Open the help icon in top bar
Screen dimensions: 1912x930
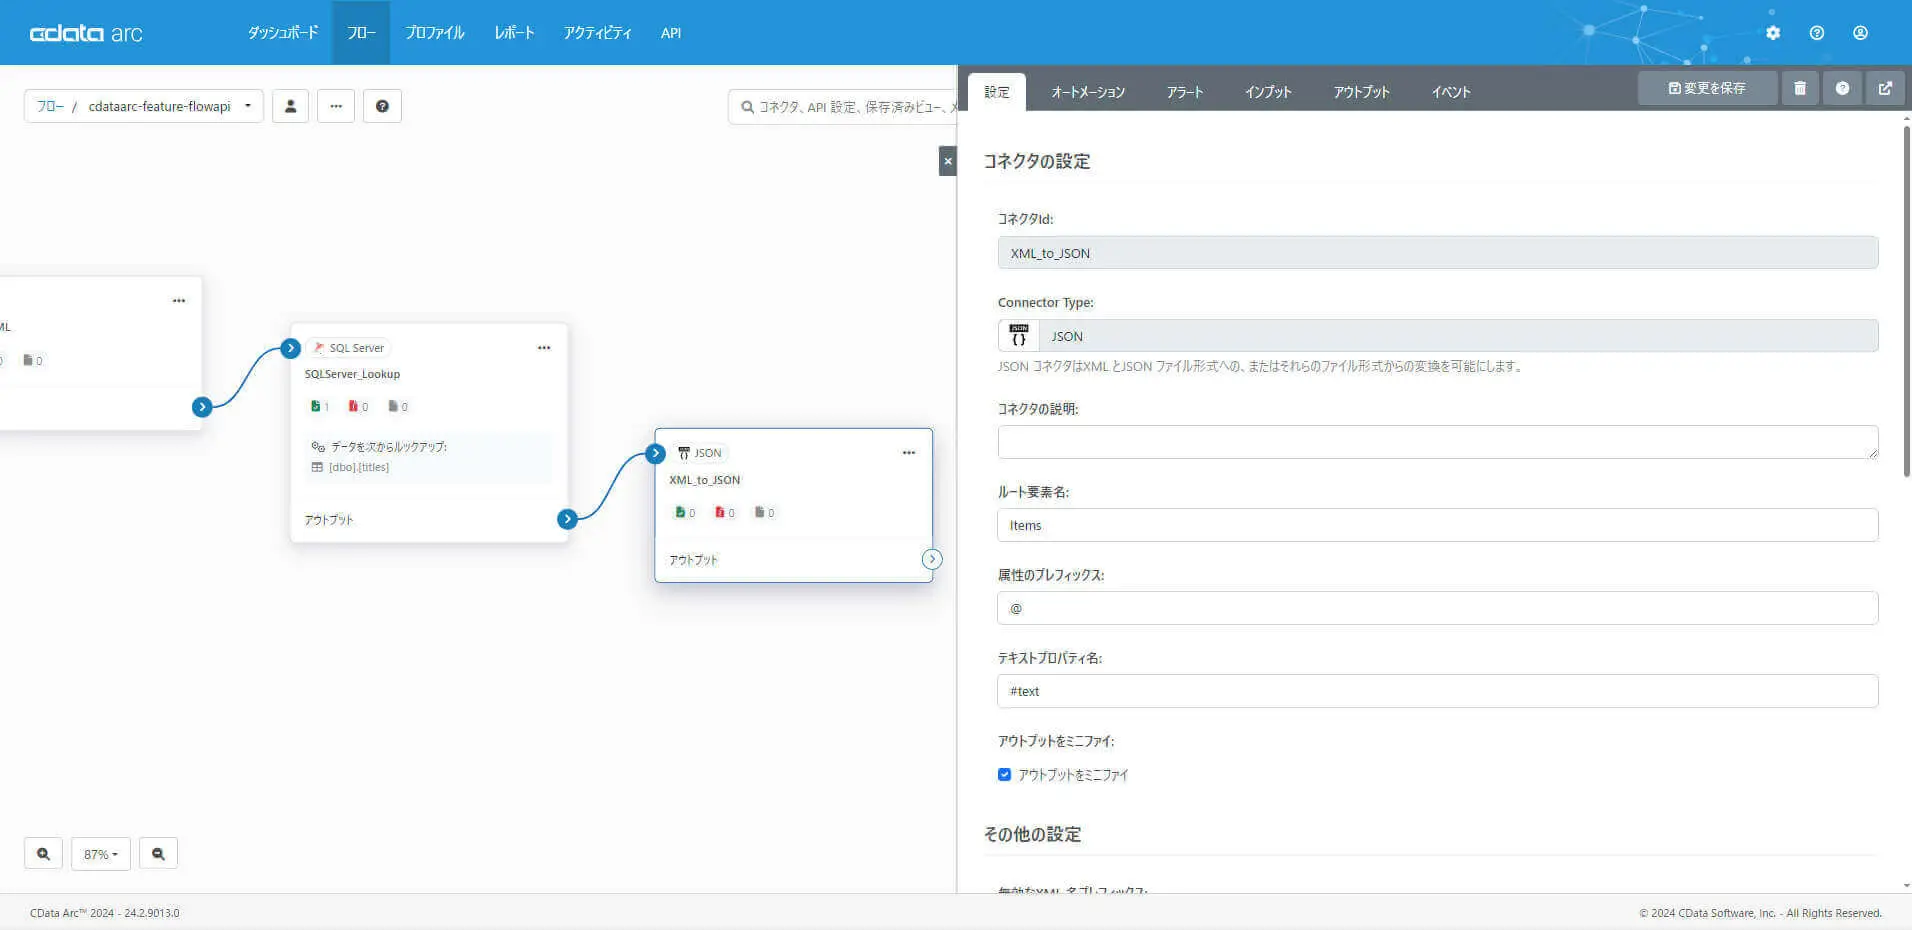[1817, 33]
